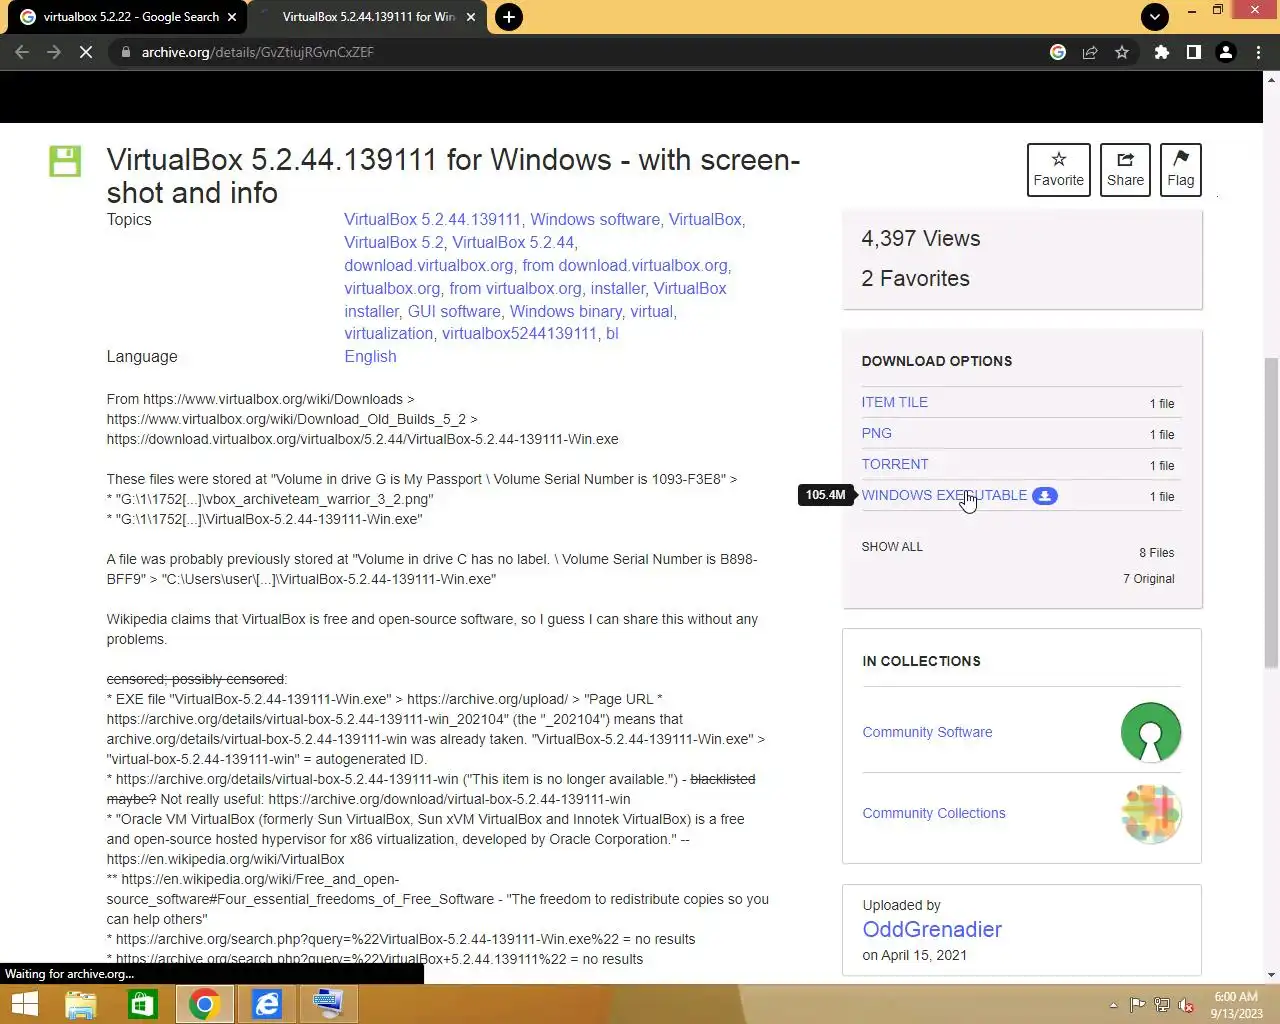The width and height of the screenshot is (1280, 1024).
Task: Open the Community Software collection link
Action: click(927, 732)
